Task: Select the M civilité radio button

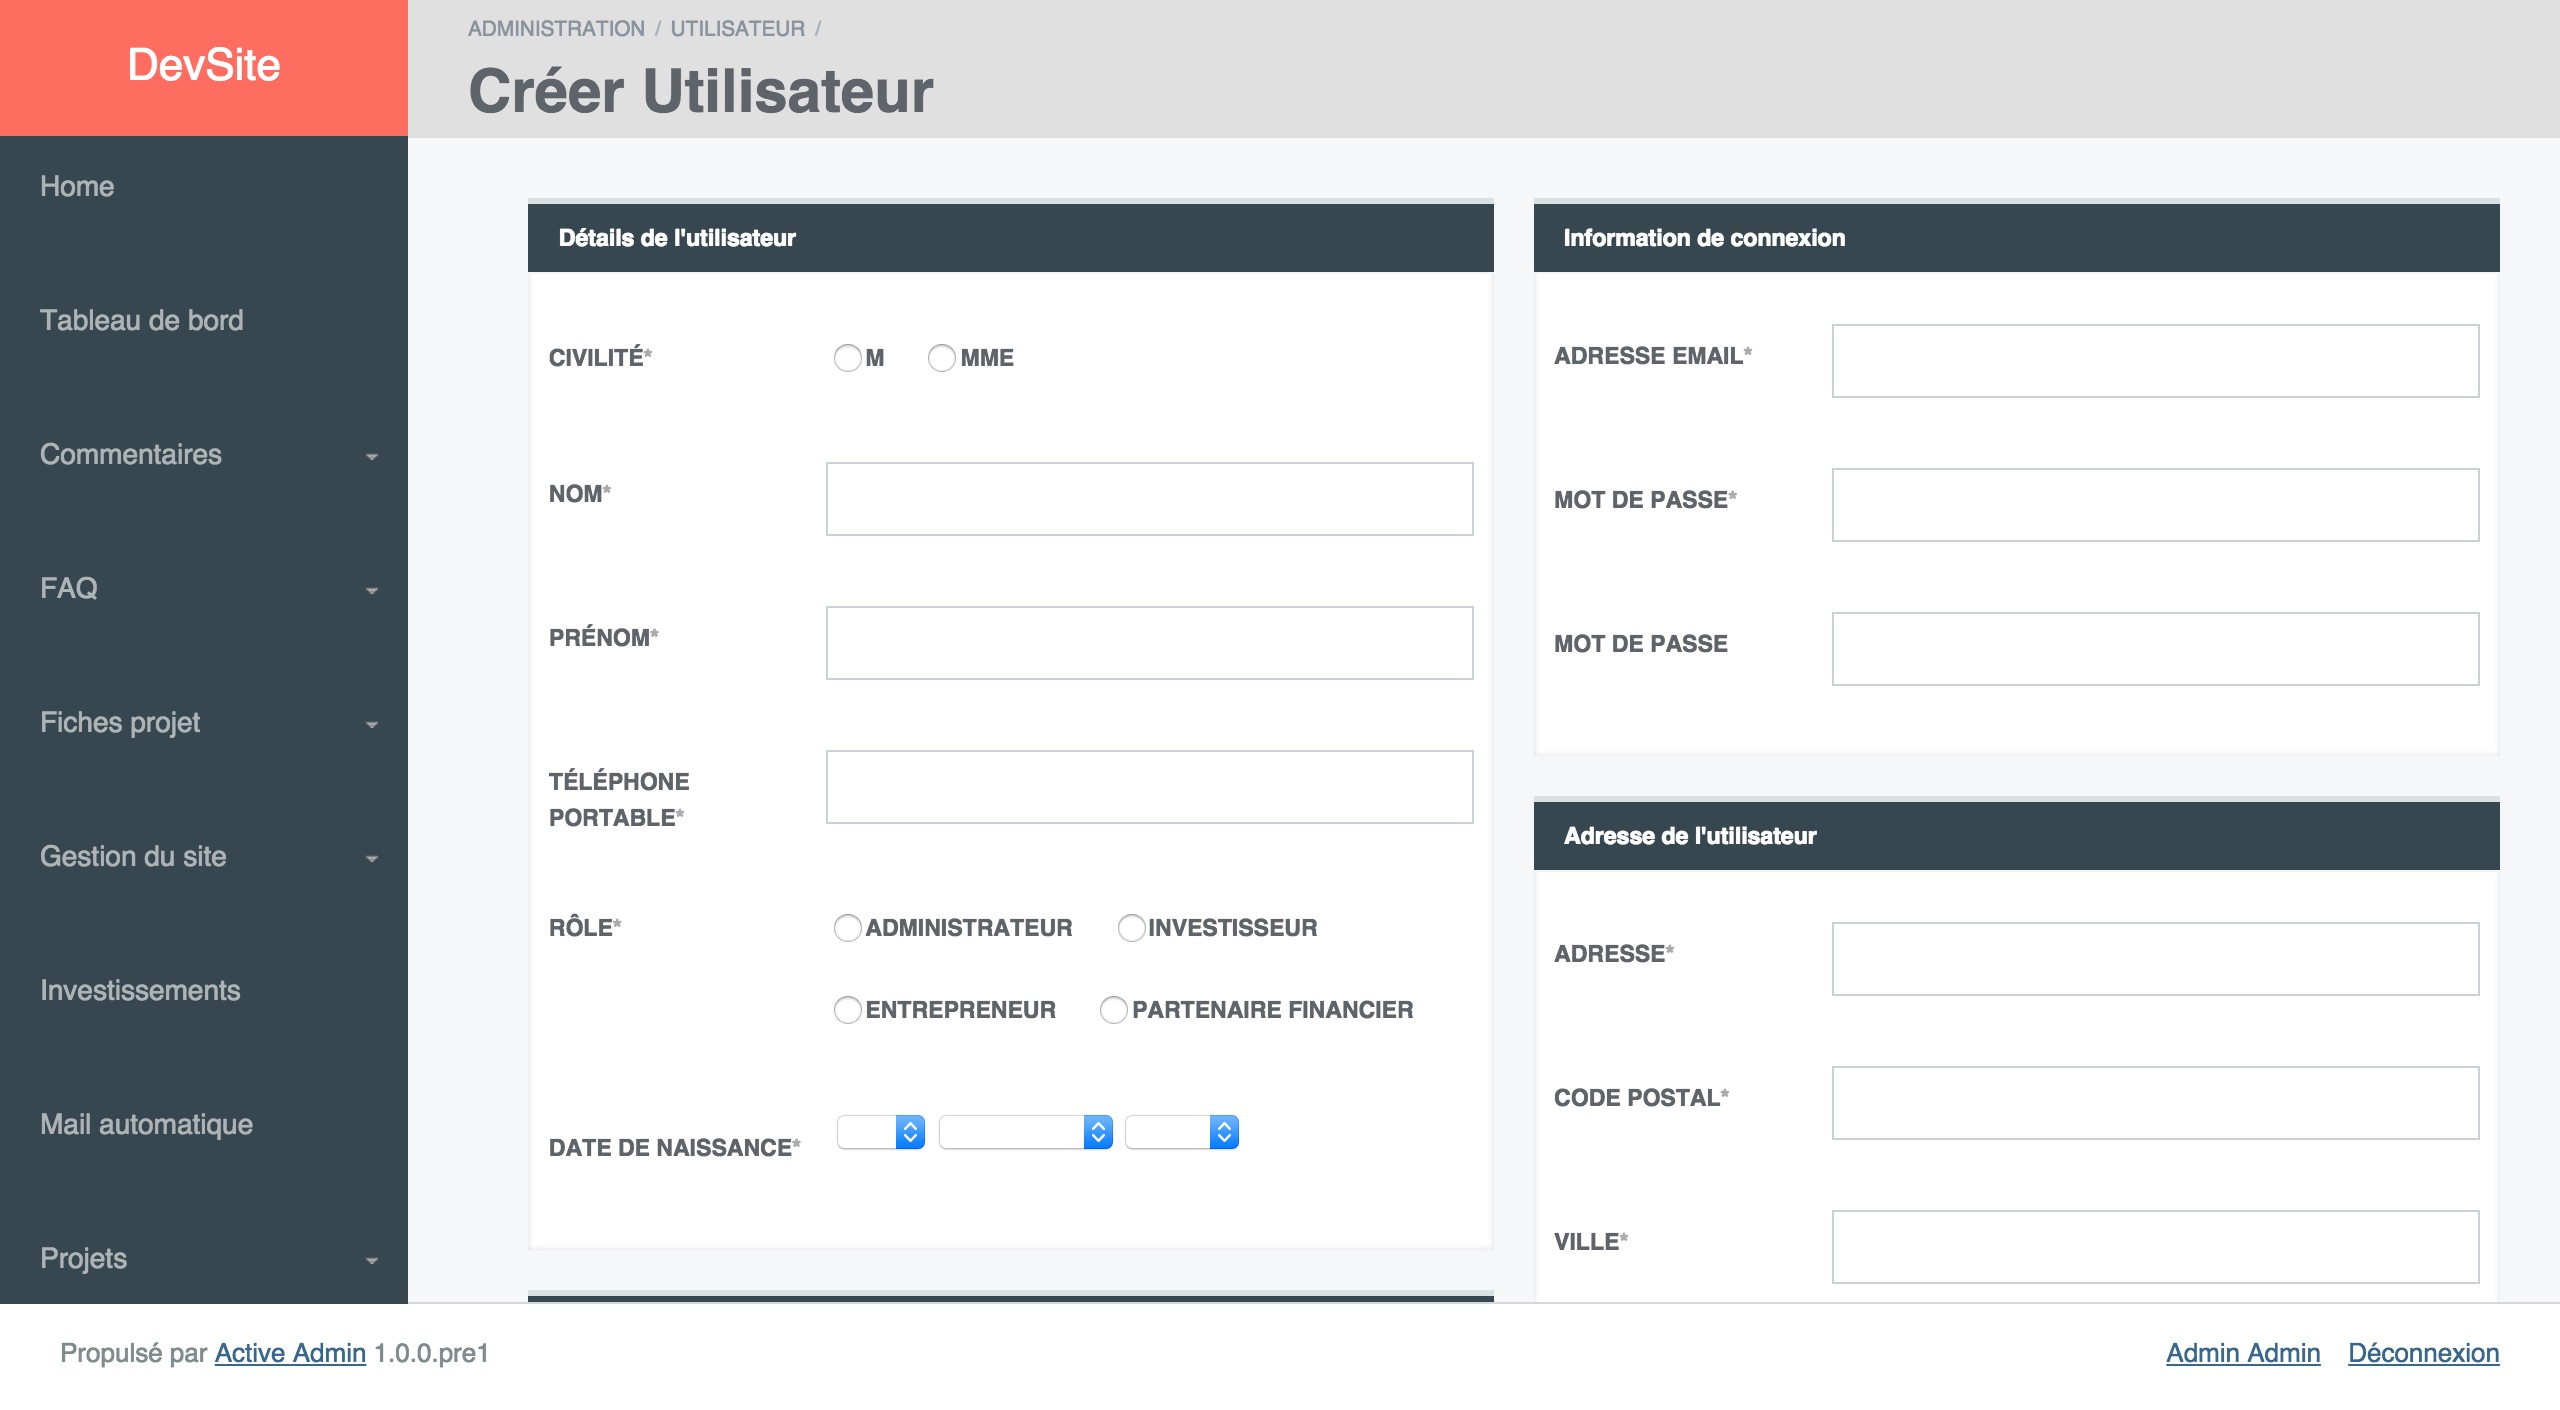Action: coord(847,358)
